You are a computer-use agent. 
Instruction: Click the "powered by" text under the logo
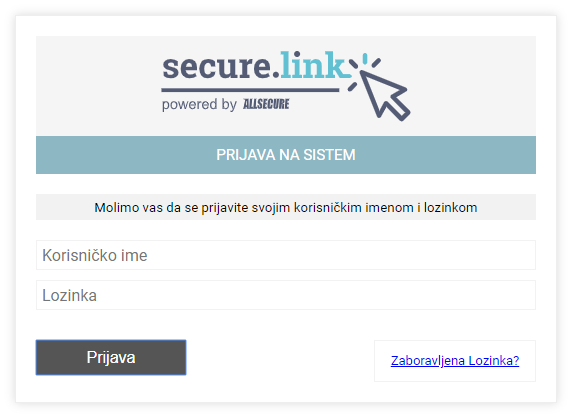coord(199,105)
